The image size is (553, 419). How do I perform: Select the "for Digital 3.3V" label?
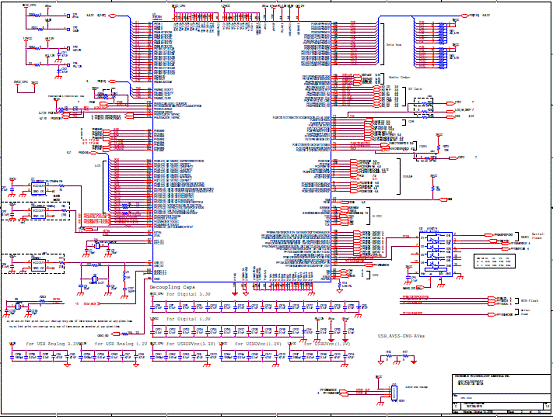pos(188,294)
